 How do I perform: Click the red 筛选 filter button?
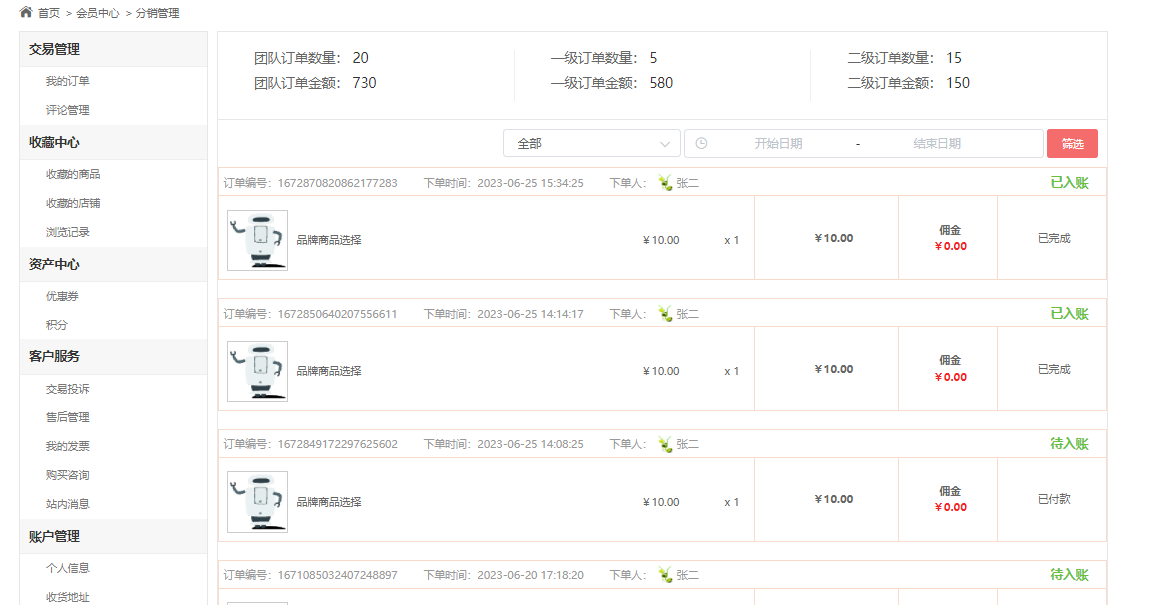[1072, 143]
